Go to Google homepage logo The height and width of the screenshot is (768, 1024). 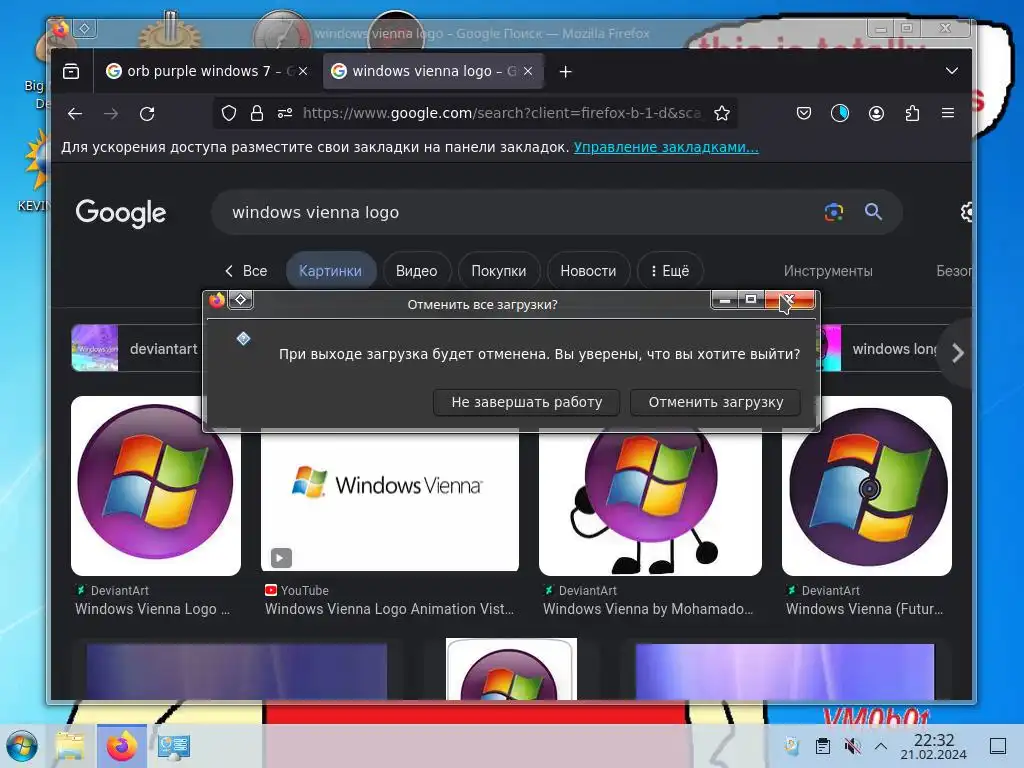point(121,213)
